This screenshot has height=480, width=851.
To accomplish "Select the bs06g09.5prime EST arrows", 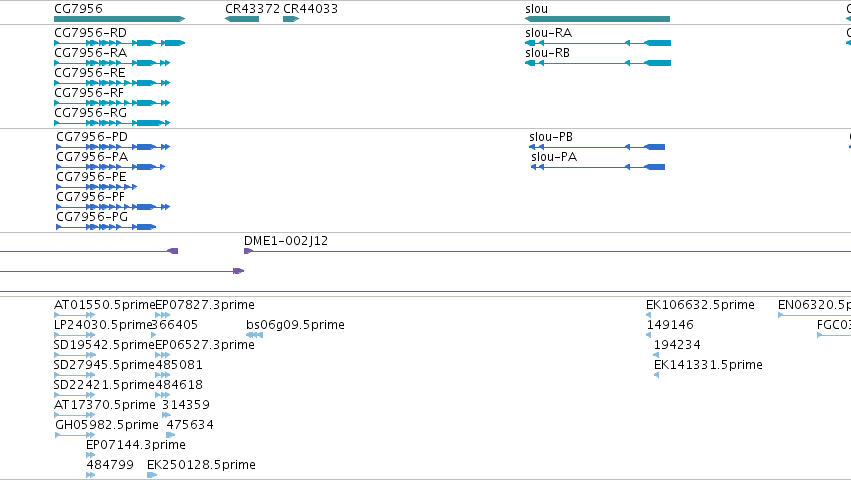I will [254, 335].
